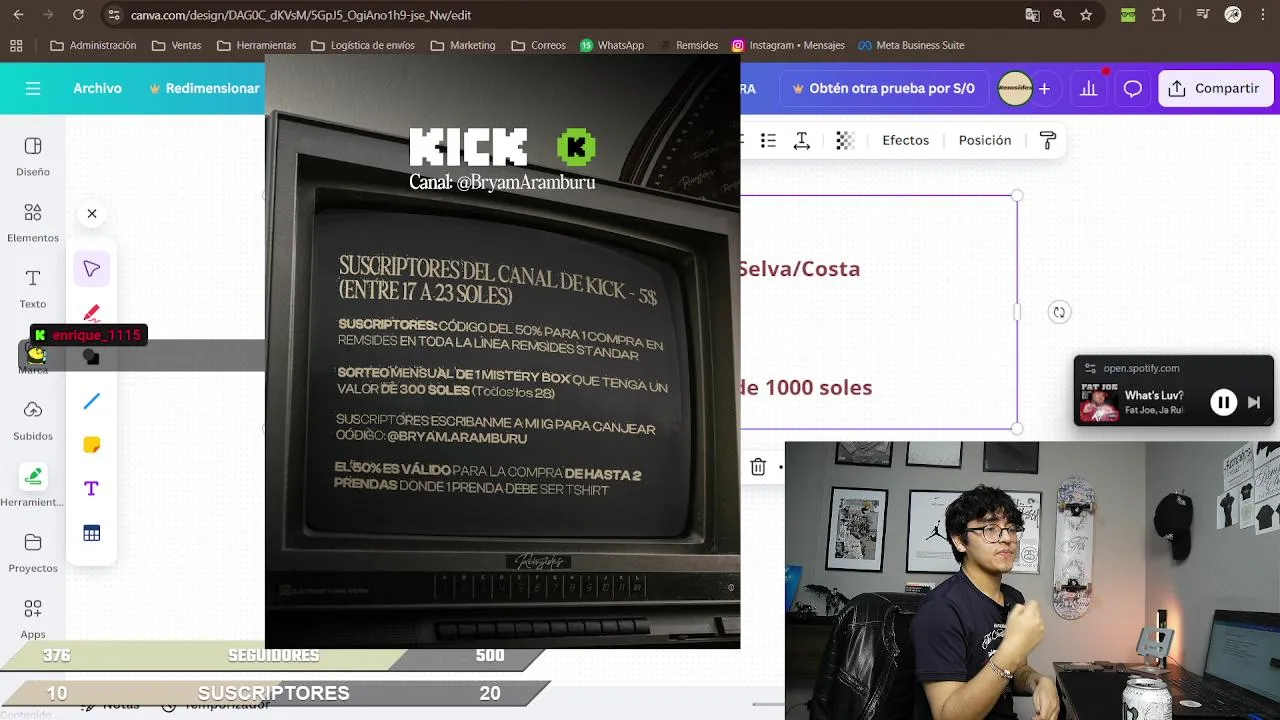The height and width of the screenshot is (720, 1280).
Task: Click the Compartir share button
Action: [1216, 88]
